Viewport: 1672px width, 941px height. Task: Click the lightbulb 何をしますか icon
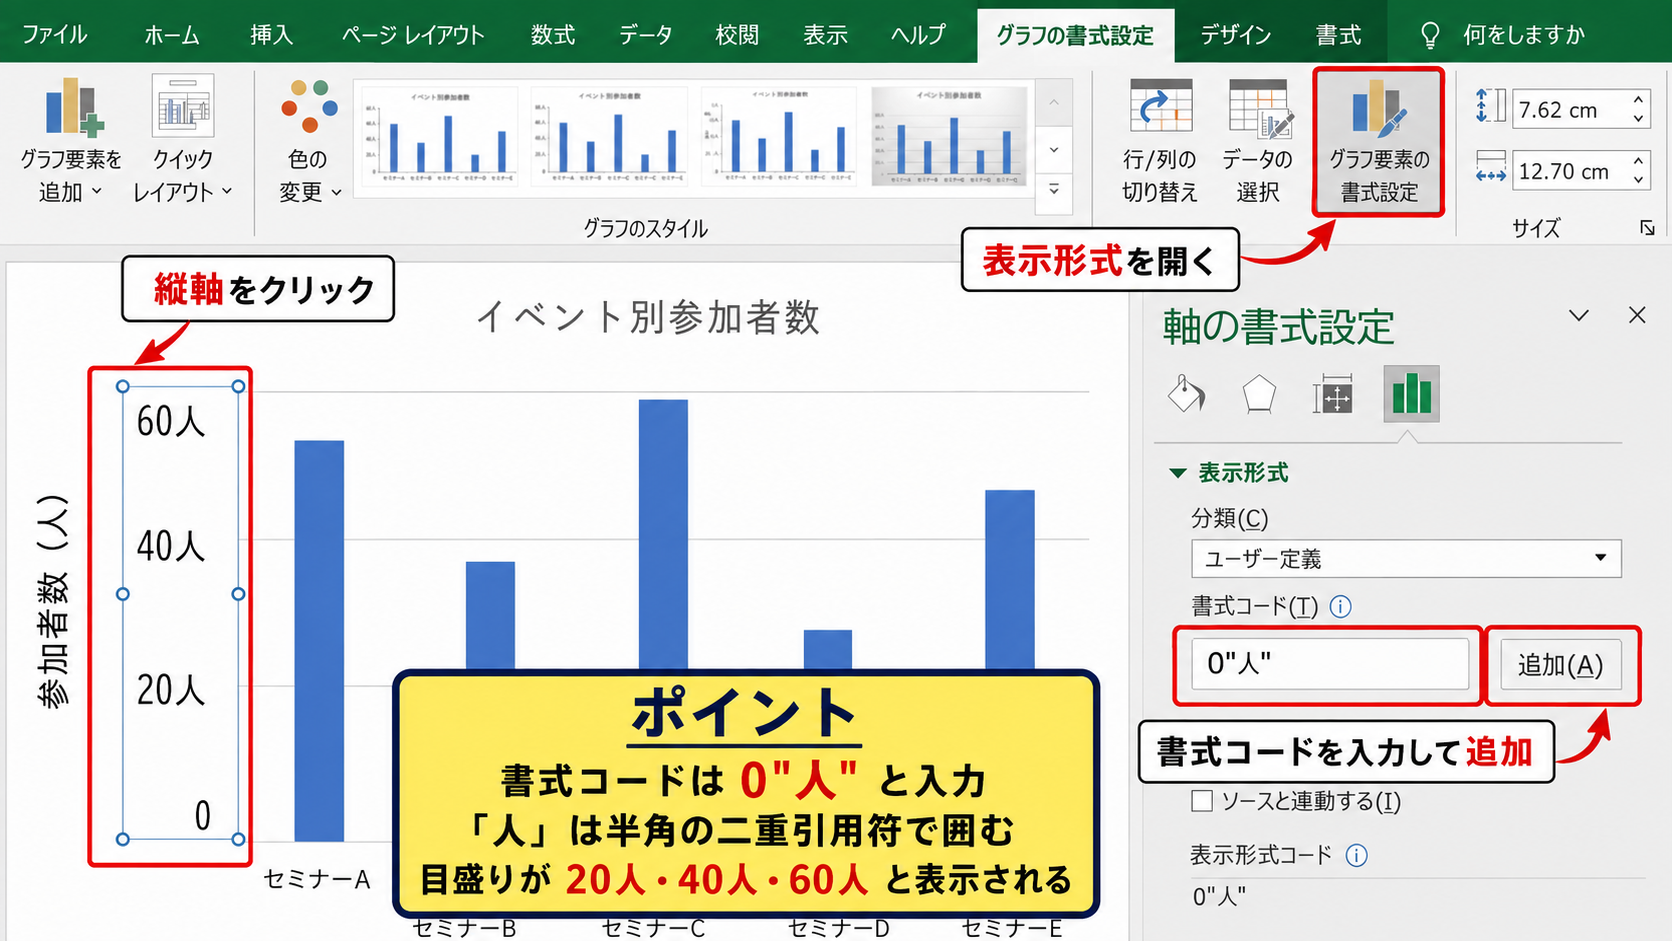[x=1430, y=36]
